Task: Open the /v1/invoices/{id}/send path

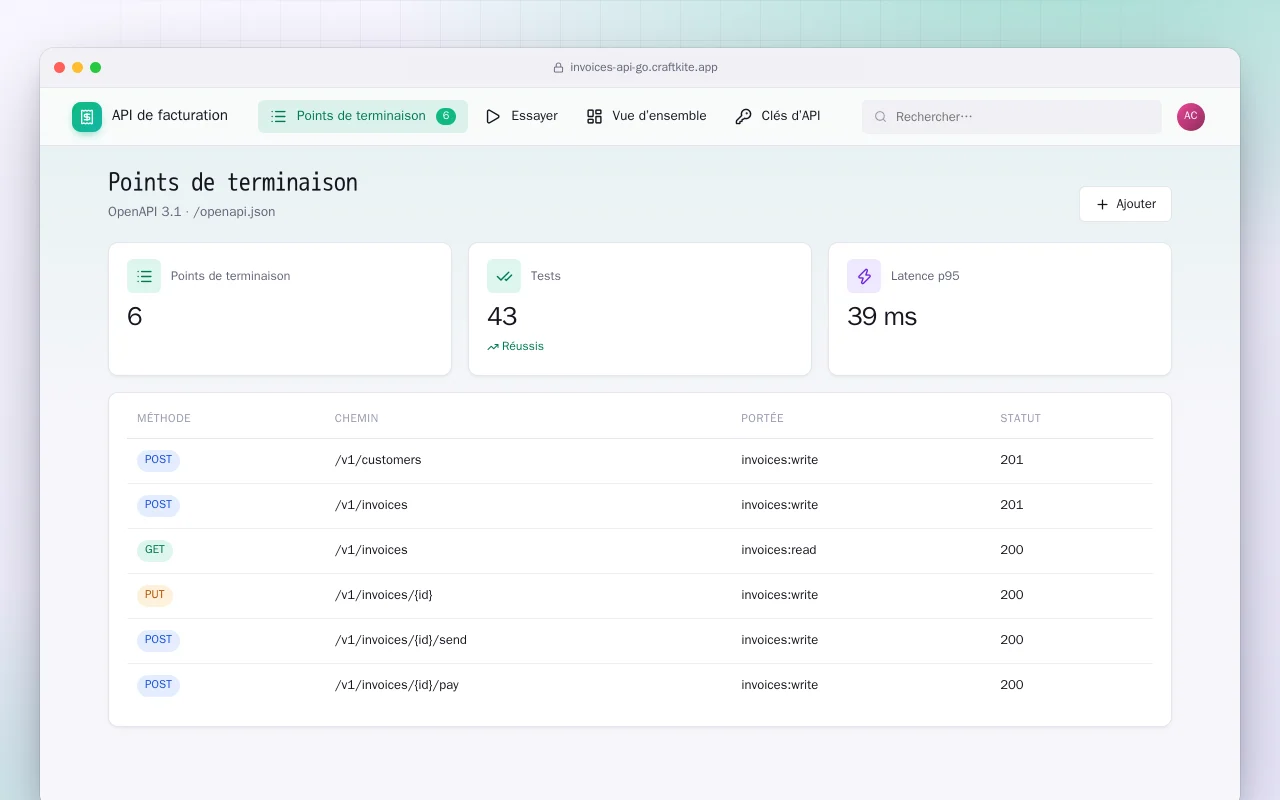Action: (401, 640)
